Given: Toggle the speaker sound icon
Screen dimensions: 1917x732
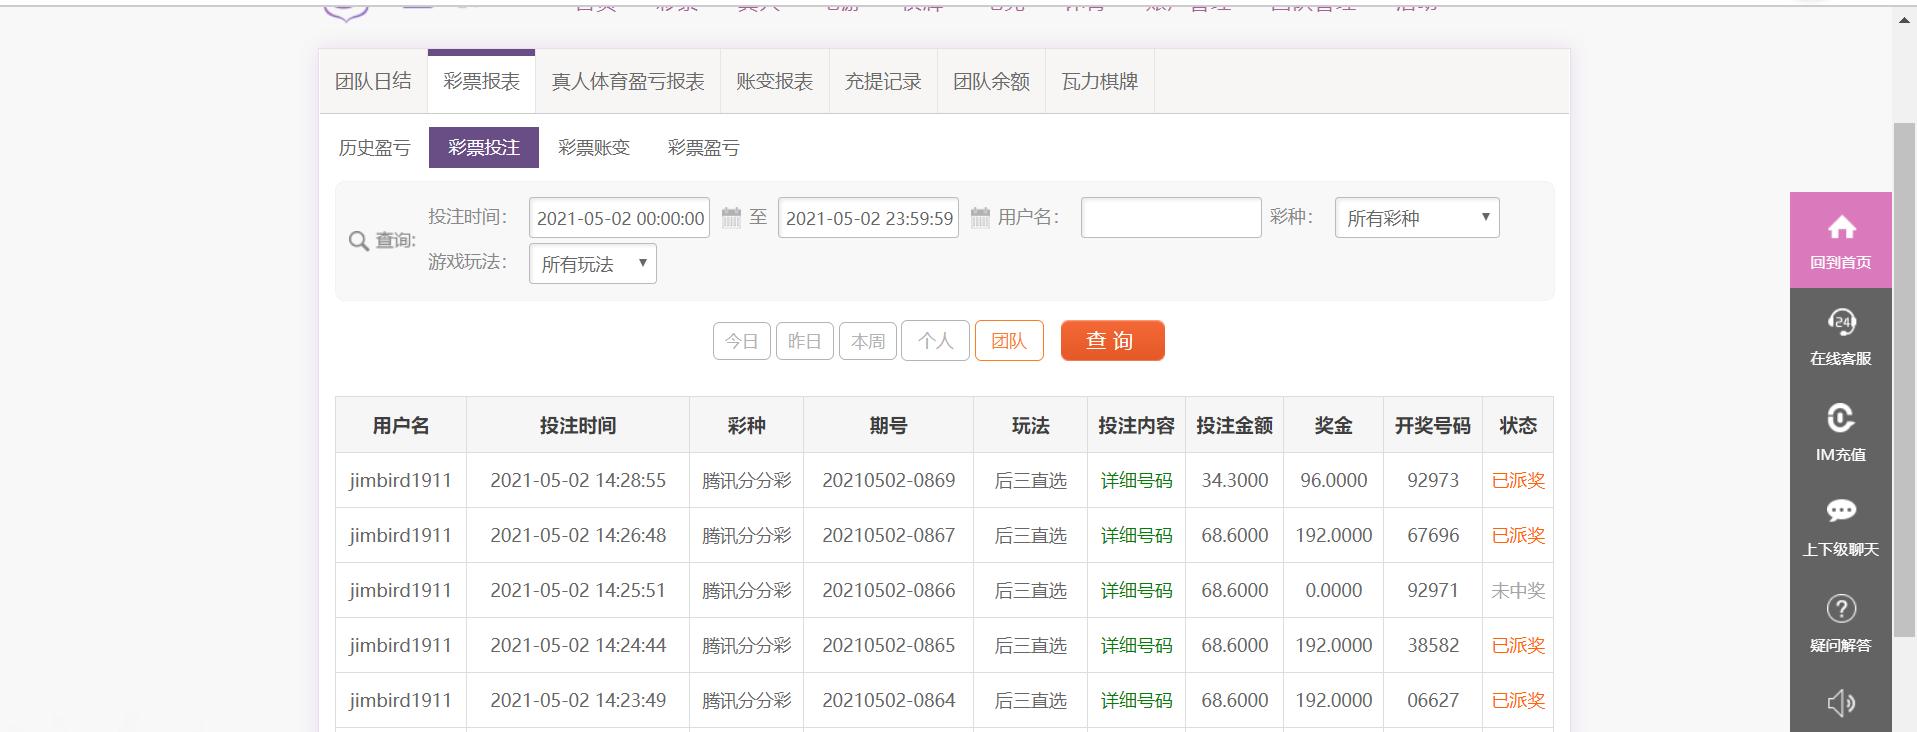Looking at the screenshot, I should click(1840, 702).
